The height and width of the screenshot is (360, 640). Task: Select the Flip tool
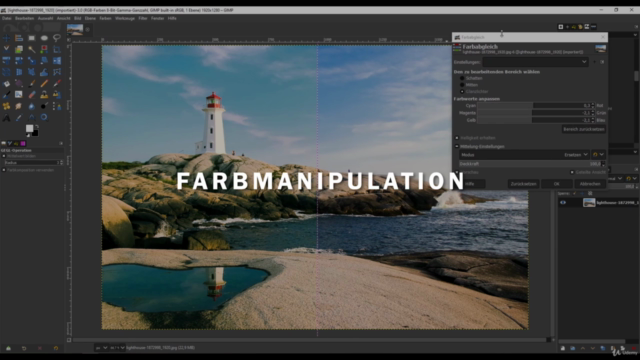[x=57, y=60]
